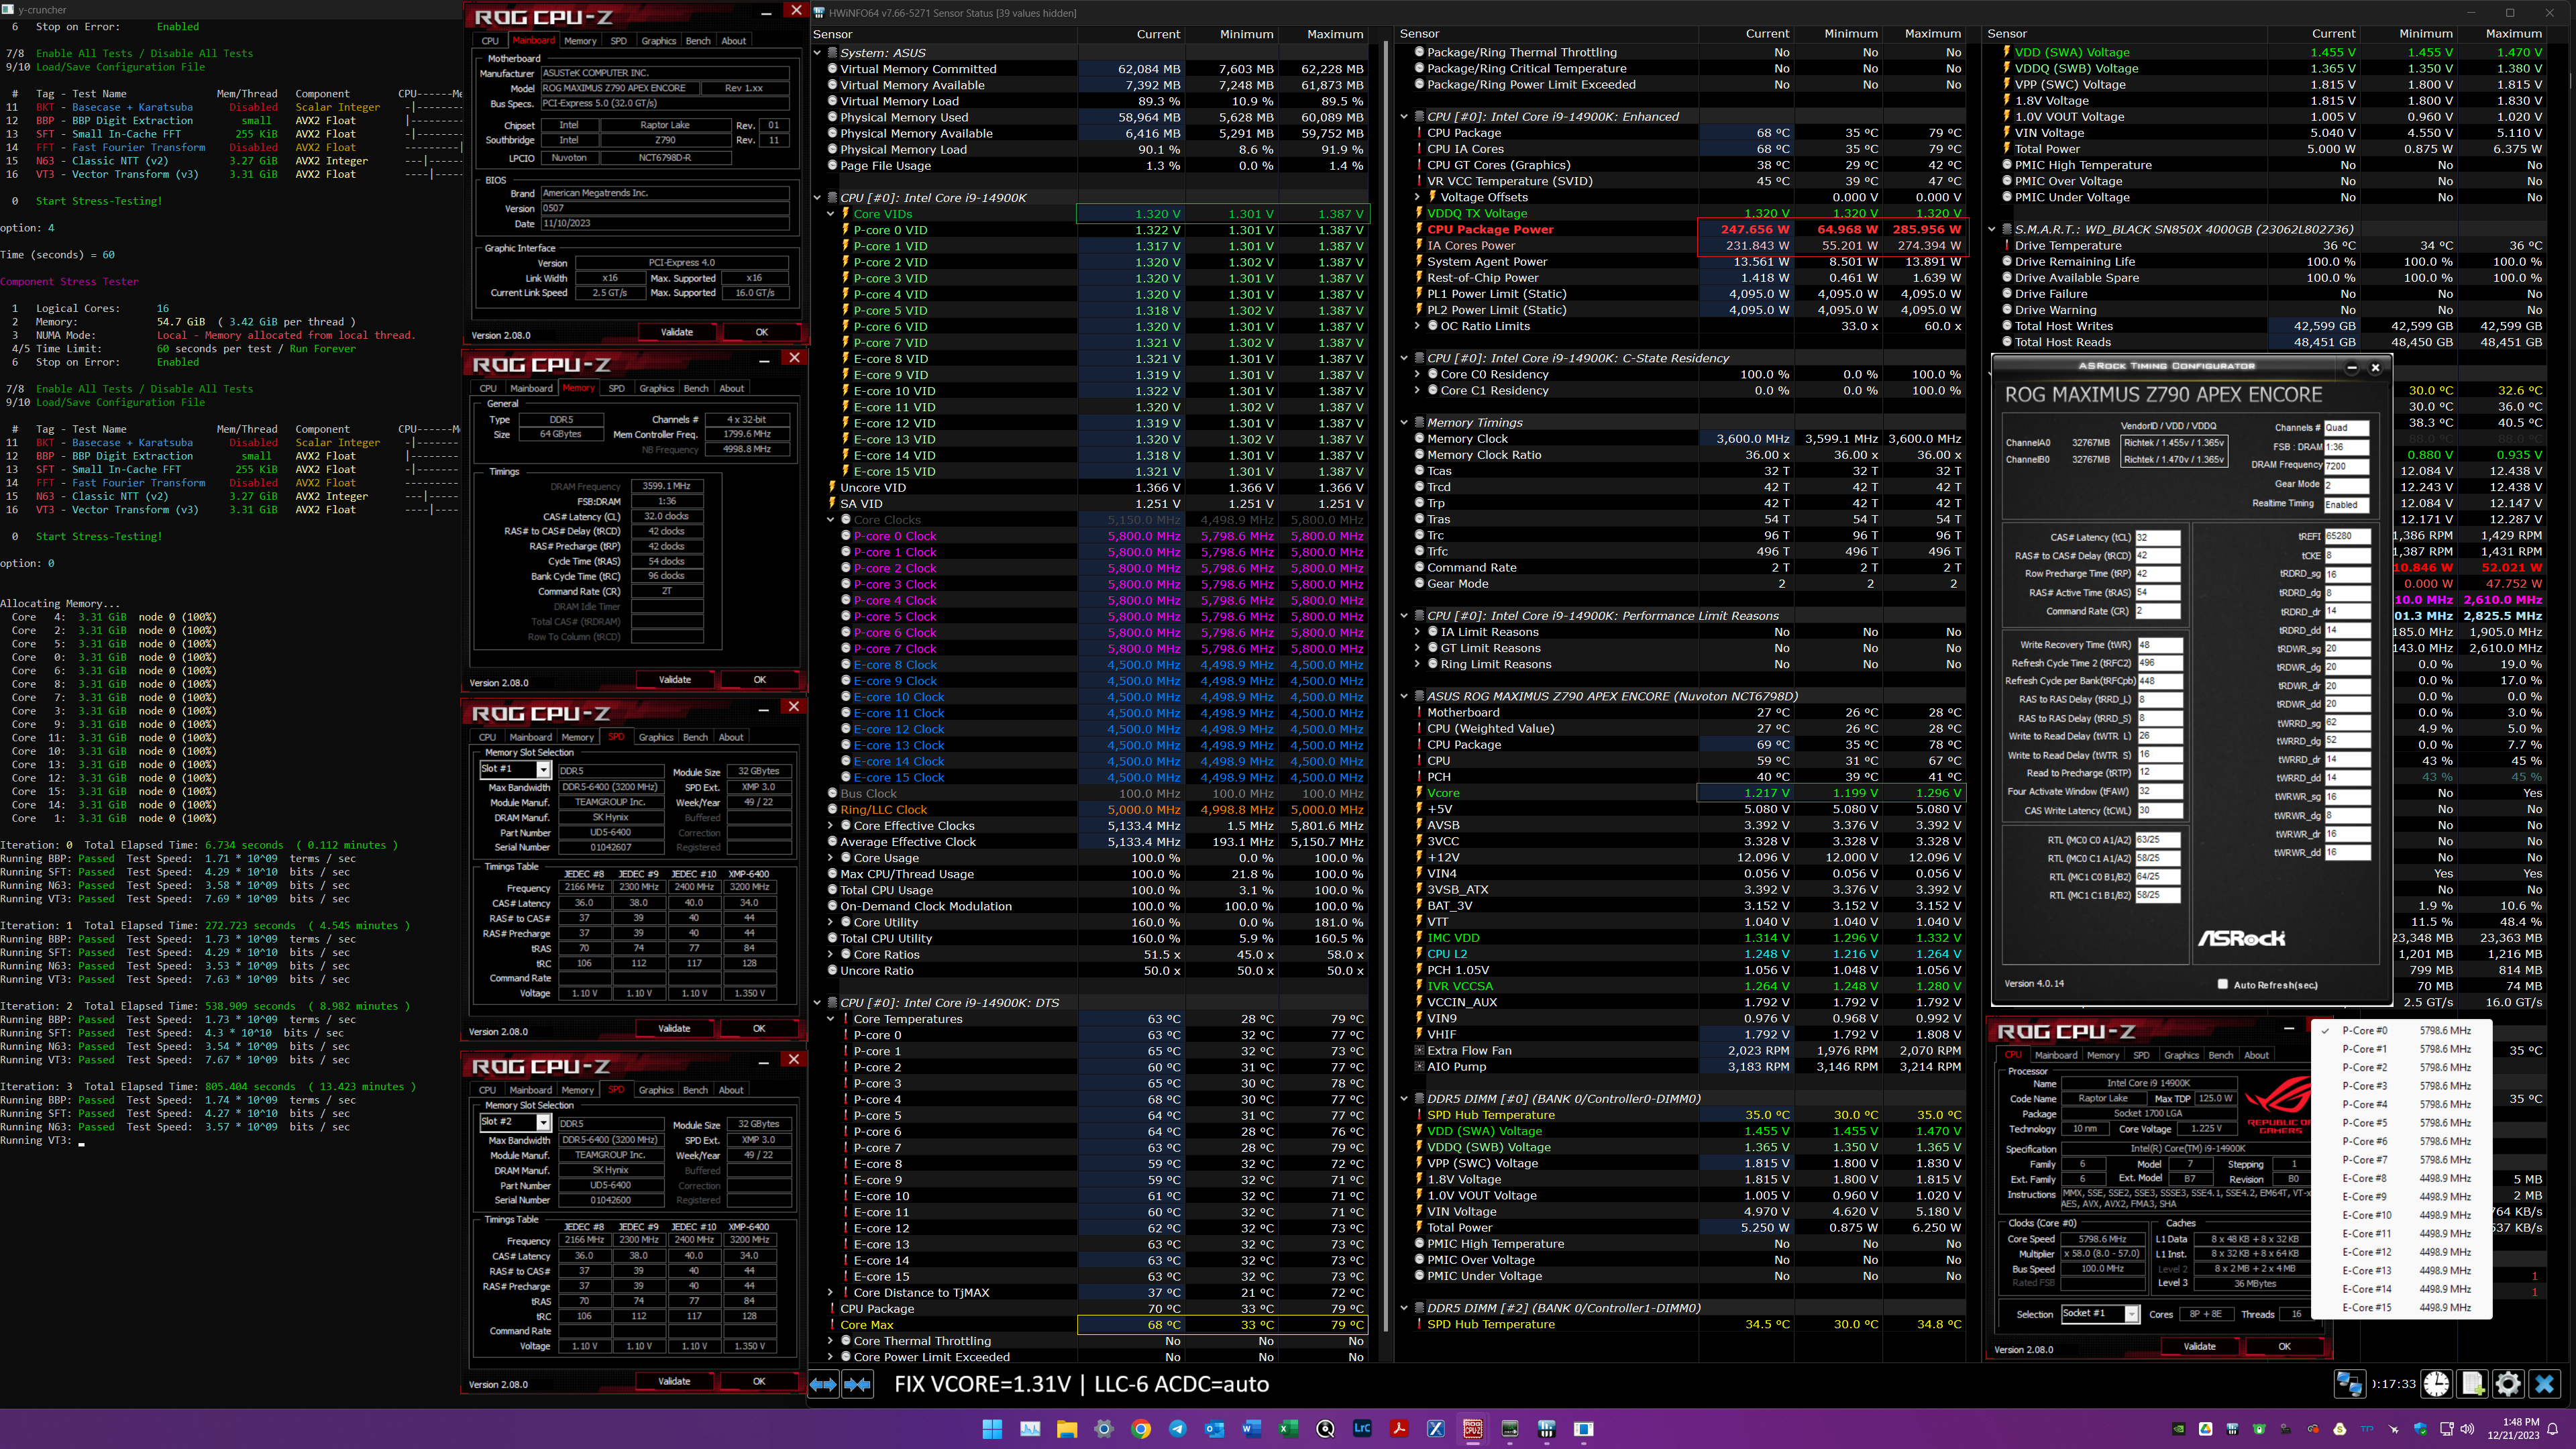The width and height of the screenshot is (2576, 1449).
Task: Expand the Core Usage node
Action: click(831, 858)
